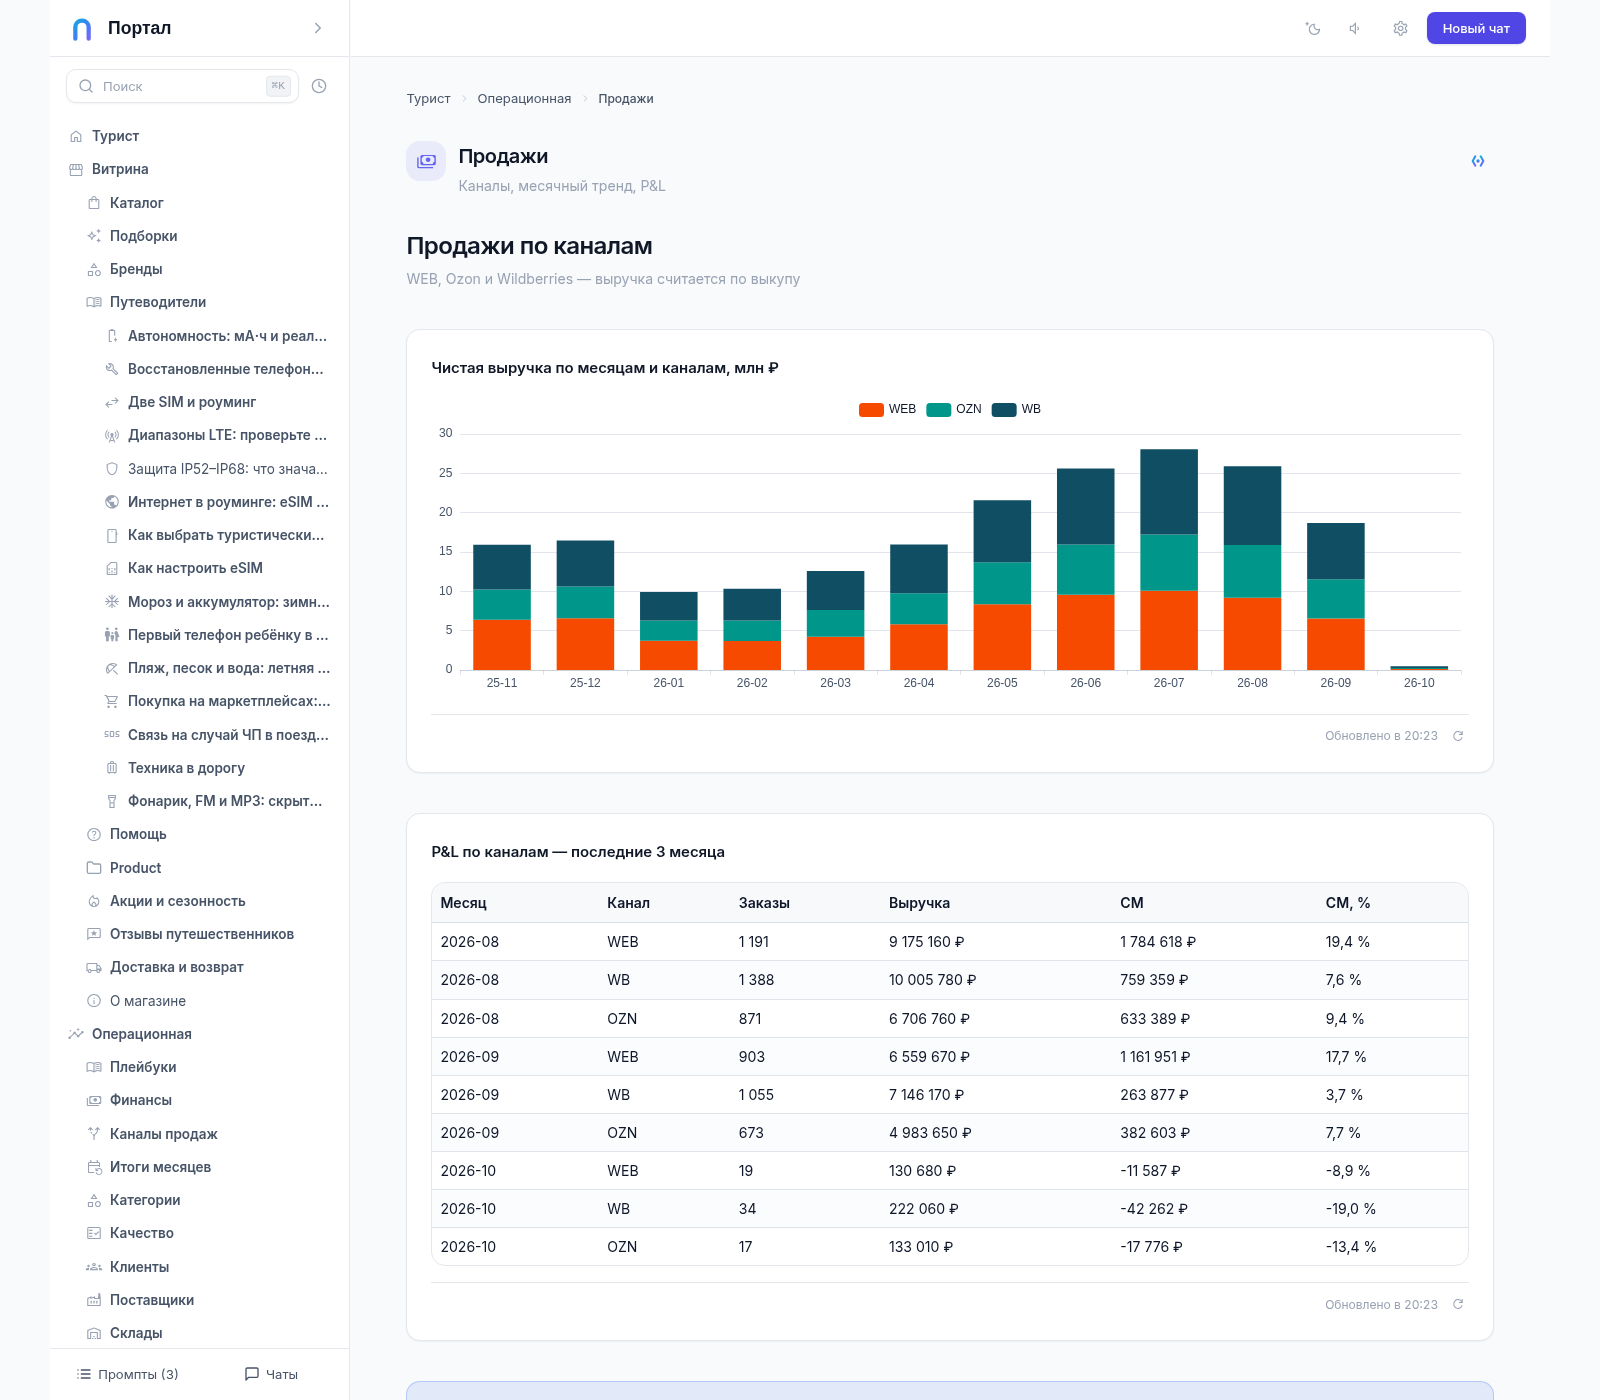This screenshot has width=1600, height=1400.
Task: Click the 26-07 bar in chart
Action: pos(1169,560)
